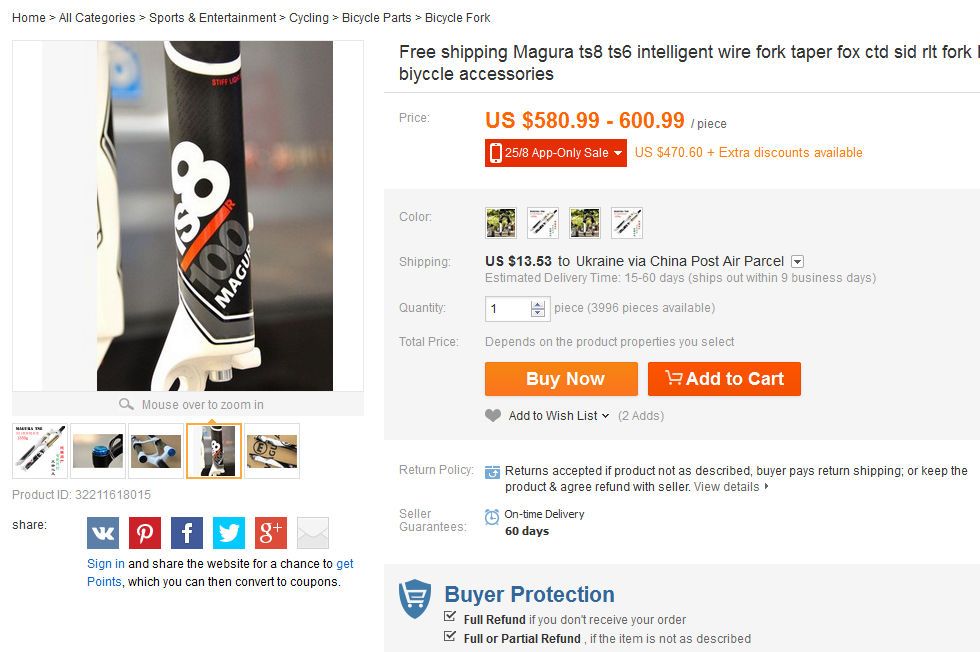Expand Add to Wish List dropdown

(605, 416)
